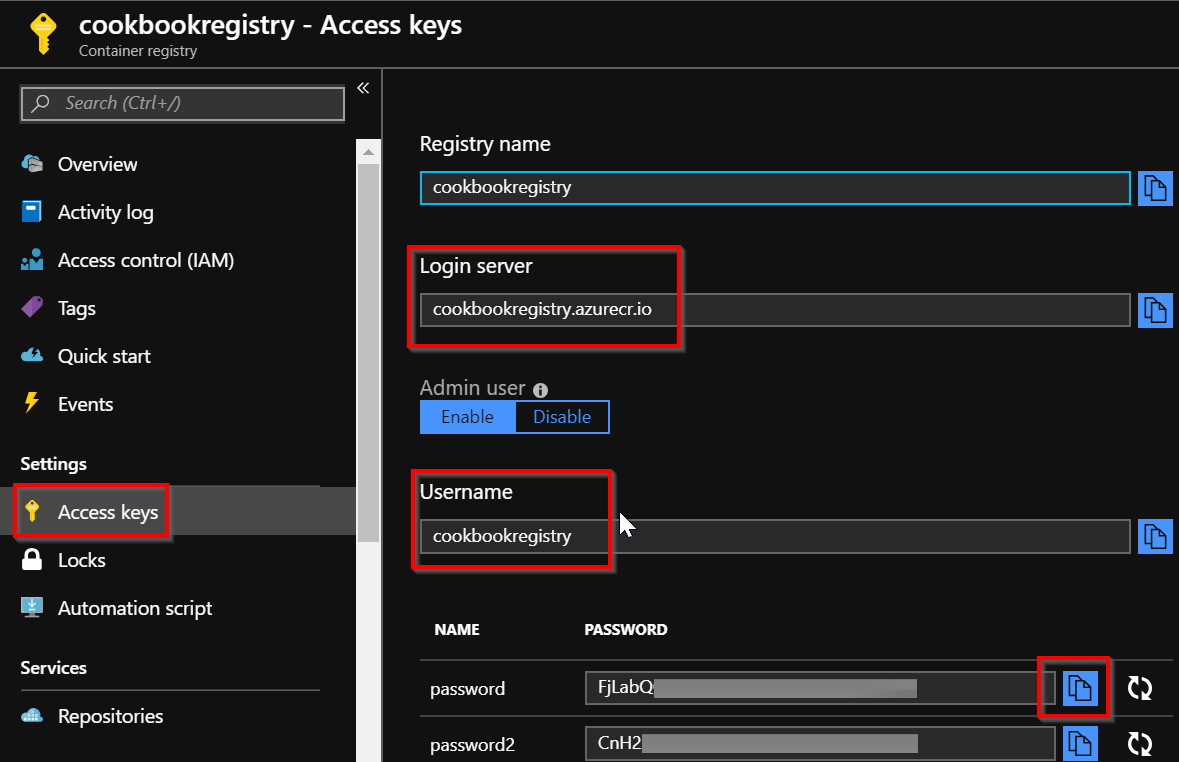This screenshot has height=762, width=1179.
Task: Open Quick start guide
Action: 104,356
